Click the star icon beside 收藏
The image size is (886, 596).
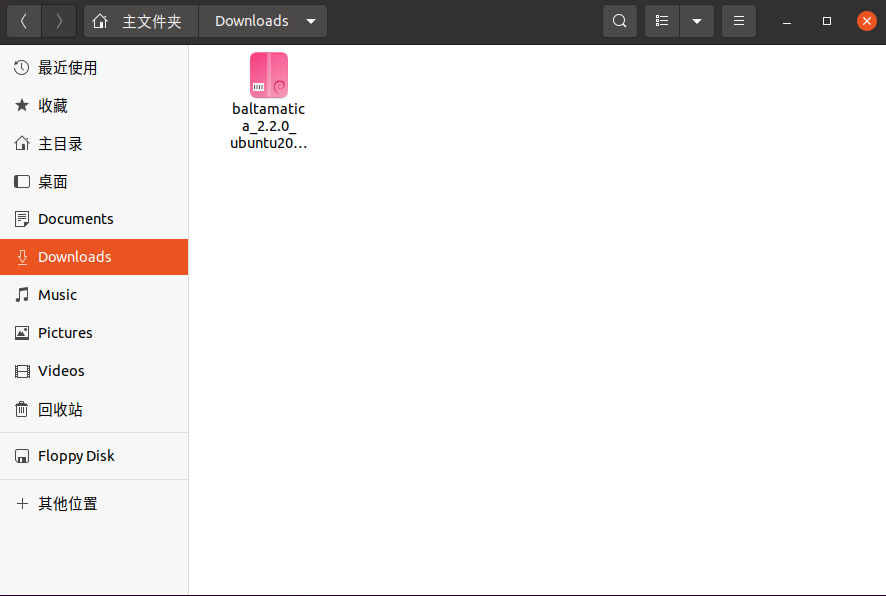coord(21,105)
